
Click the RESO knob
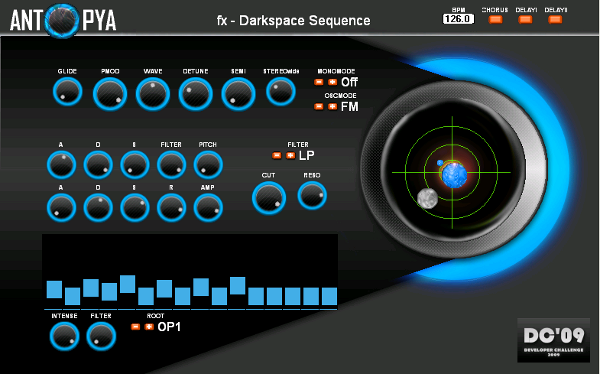pyautogui.click(x=312, y=195)
